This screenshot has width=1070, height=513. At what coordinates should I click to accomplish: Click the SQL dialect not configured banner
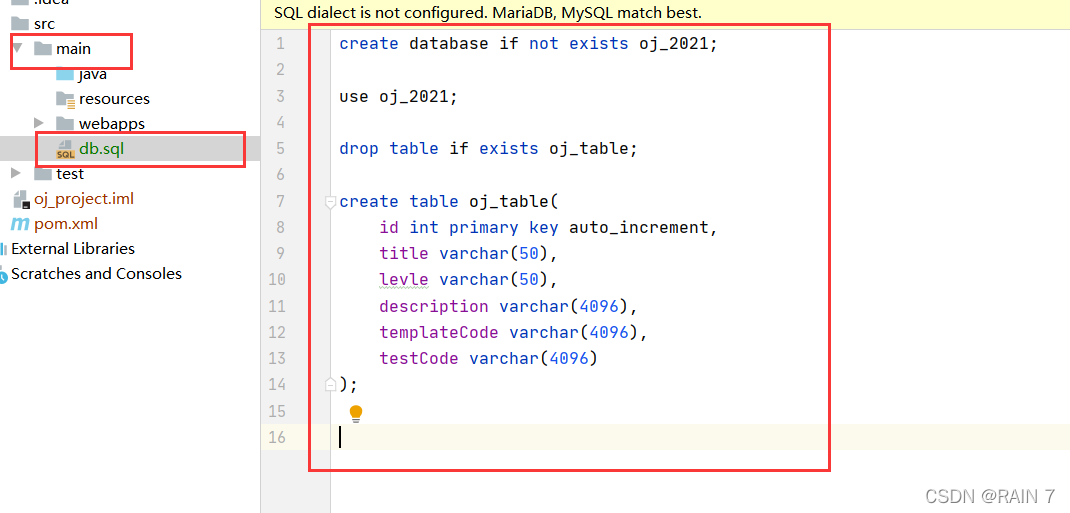click(665, 12)
